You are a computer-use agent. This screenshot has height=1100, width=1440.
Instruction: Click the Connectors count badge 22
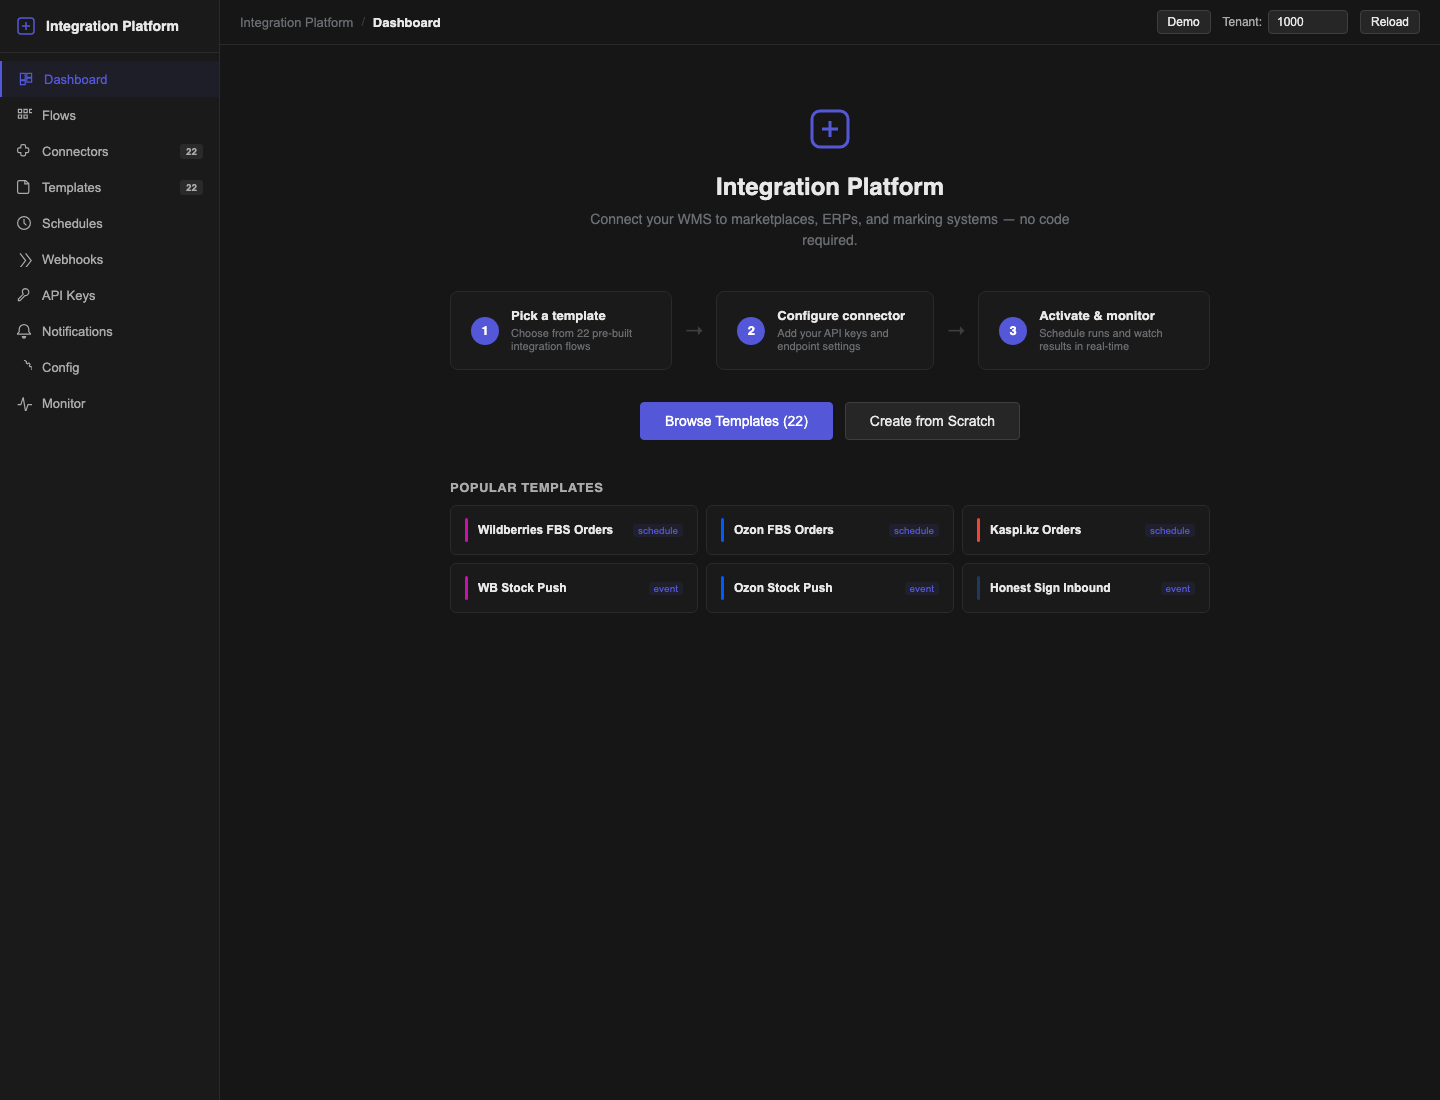click(x=191, y=152)
